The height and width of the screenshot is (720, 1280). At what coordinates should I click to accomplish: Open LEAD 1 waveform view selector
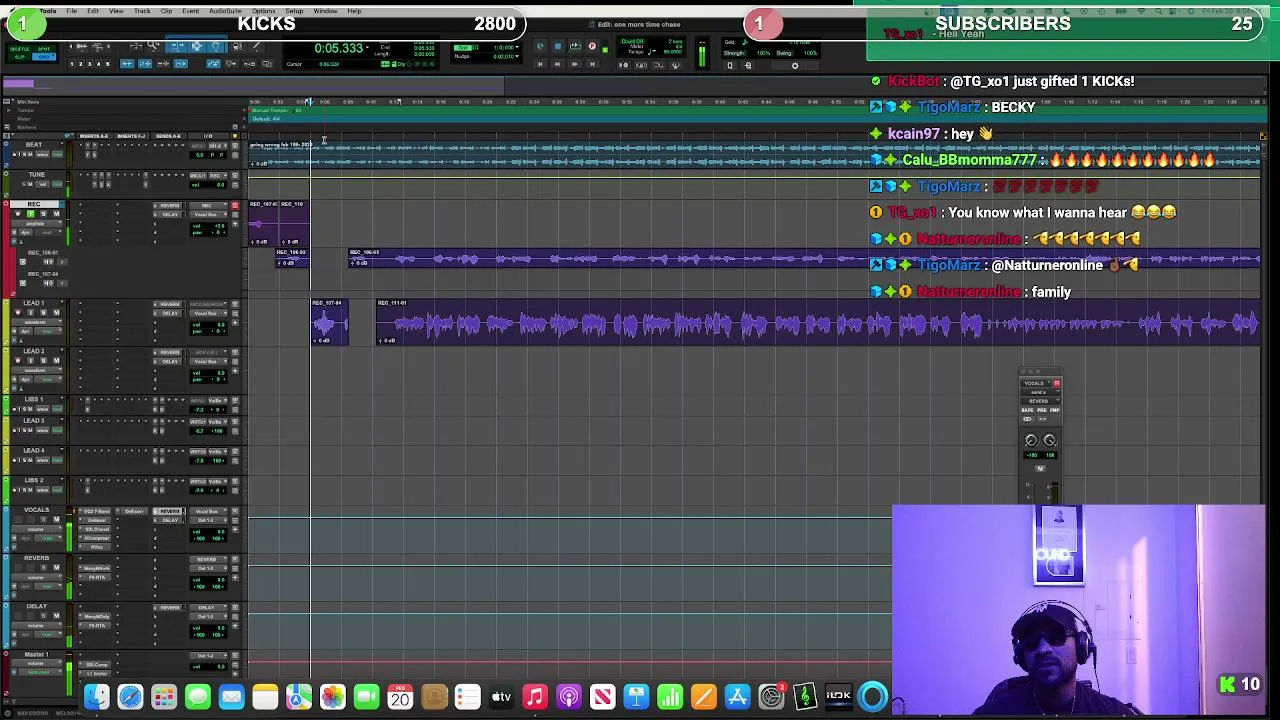pyautogui.click(x=36, y=322)
